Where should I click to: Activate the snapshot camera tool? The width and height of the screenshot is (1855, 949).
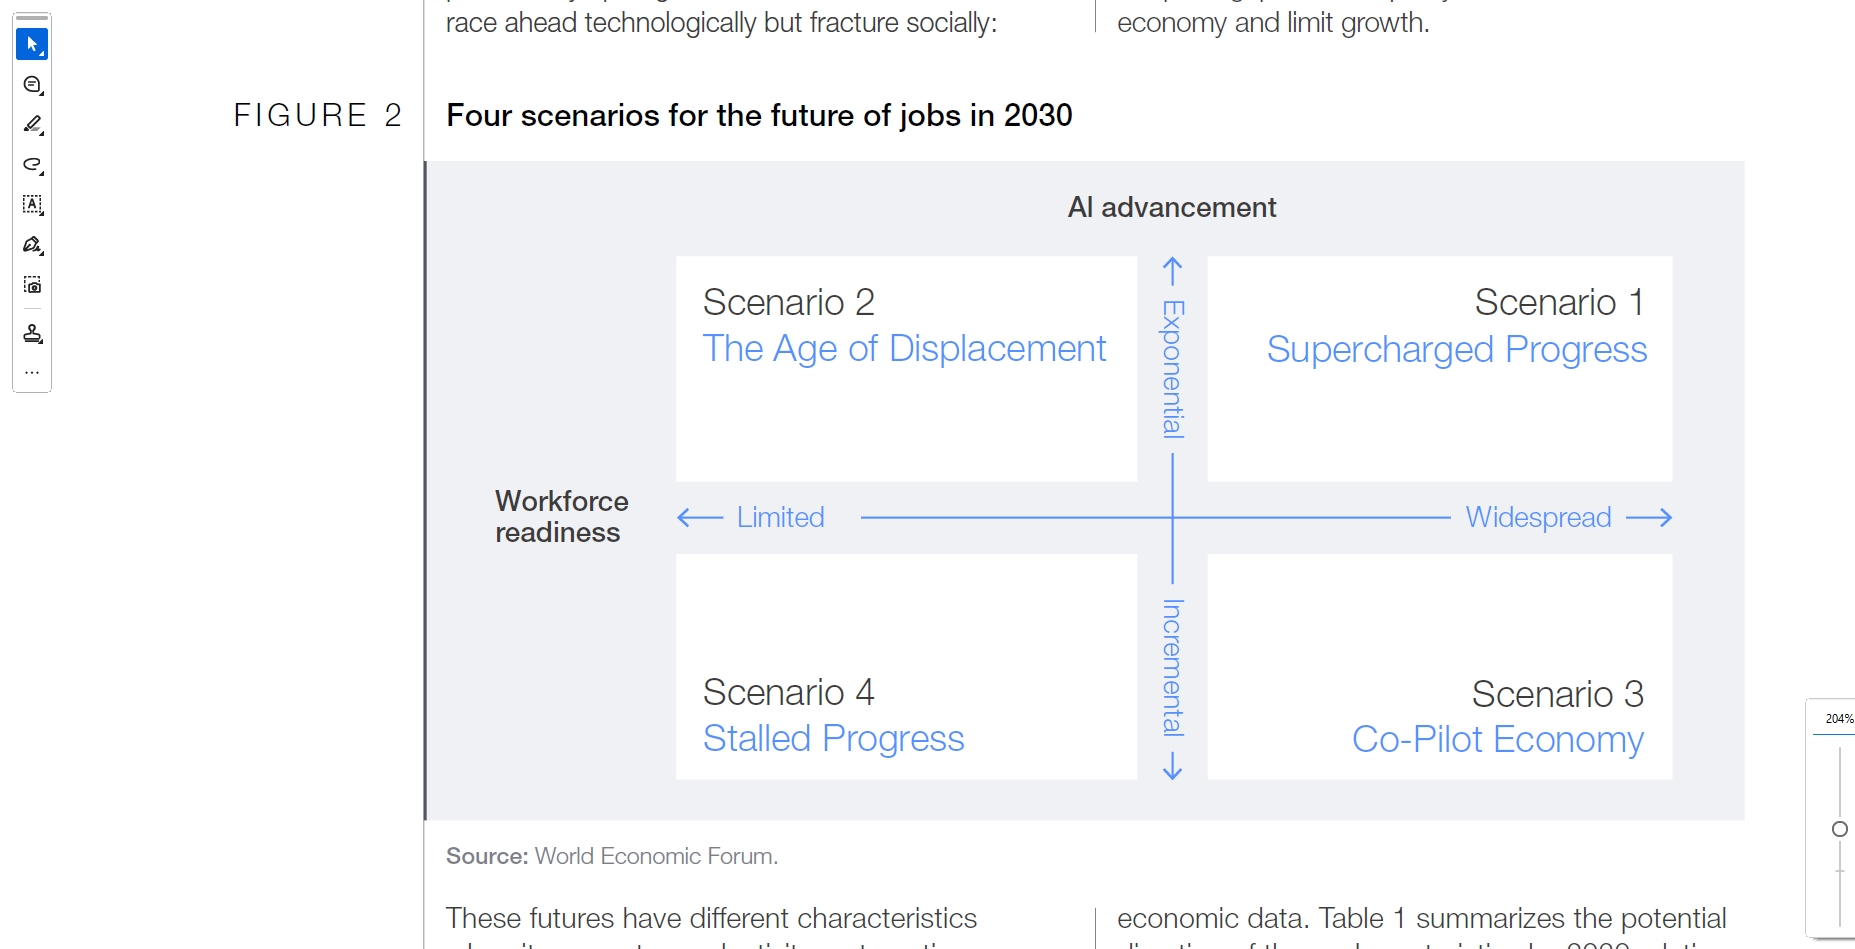(32, 285)
